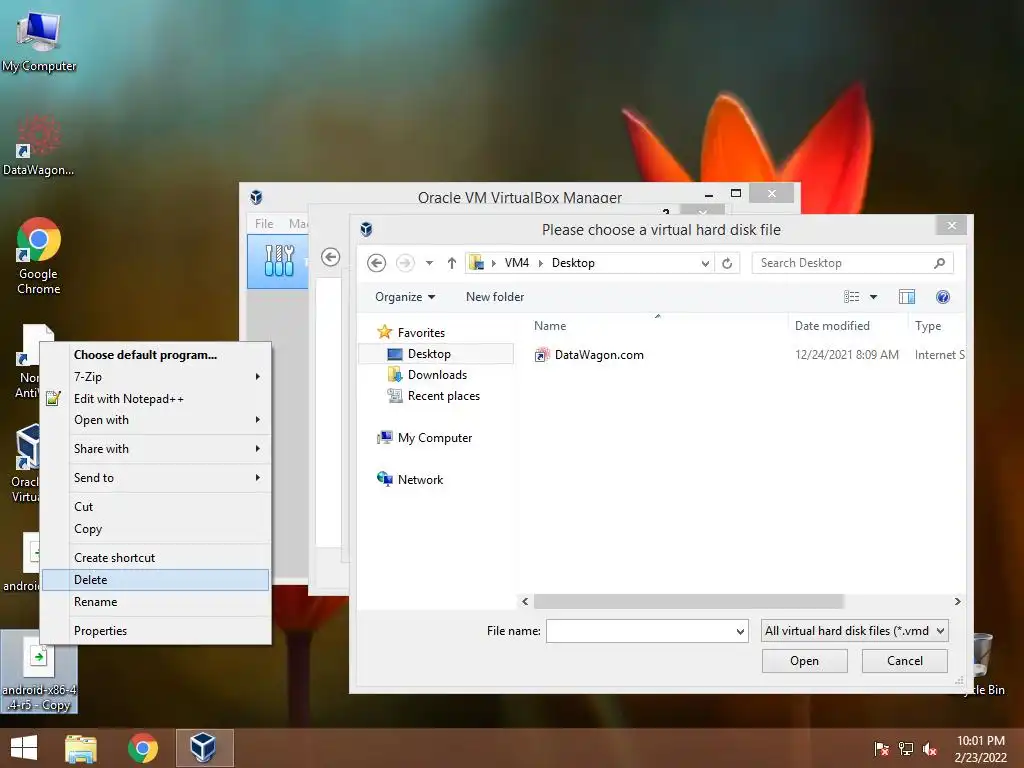Go back in the file dialog
Viewport: 1024px width, 768px height.
tap(376, 263)
